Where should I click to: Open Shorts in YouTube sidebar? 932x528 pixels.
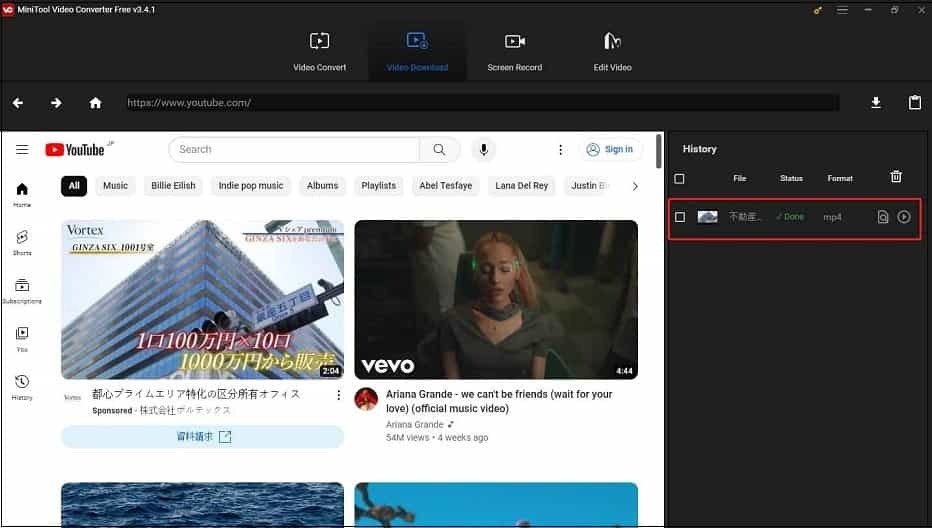coord(22,243)
